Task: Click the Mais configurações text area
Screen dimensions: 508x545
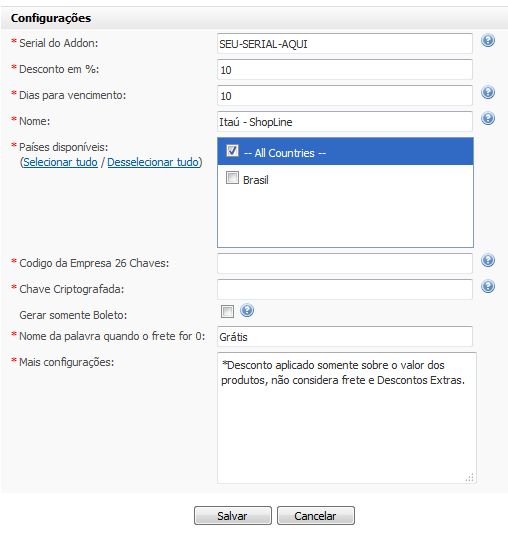Action: (347, 418)
